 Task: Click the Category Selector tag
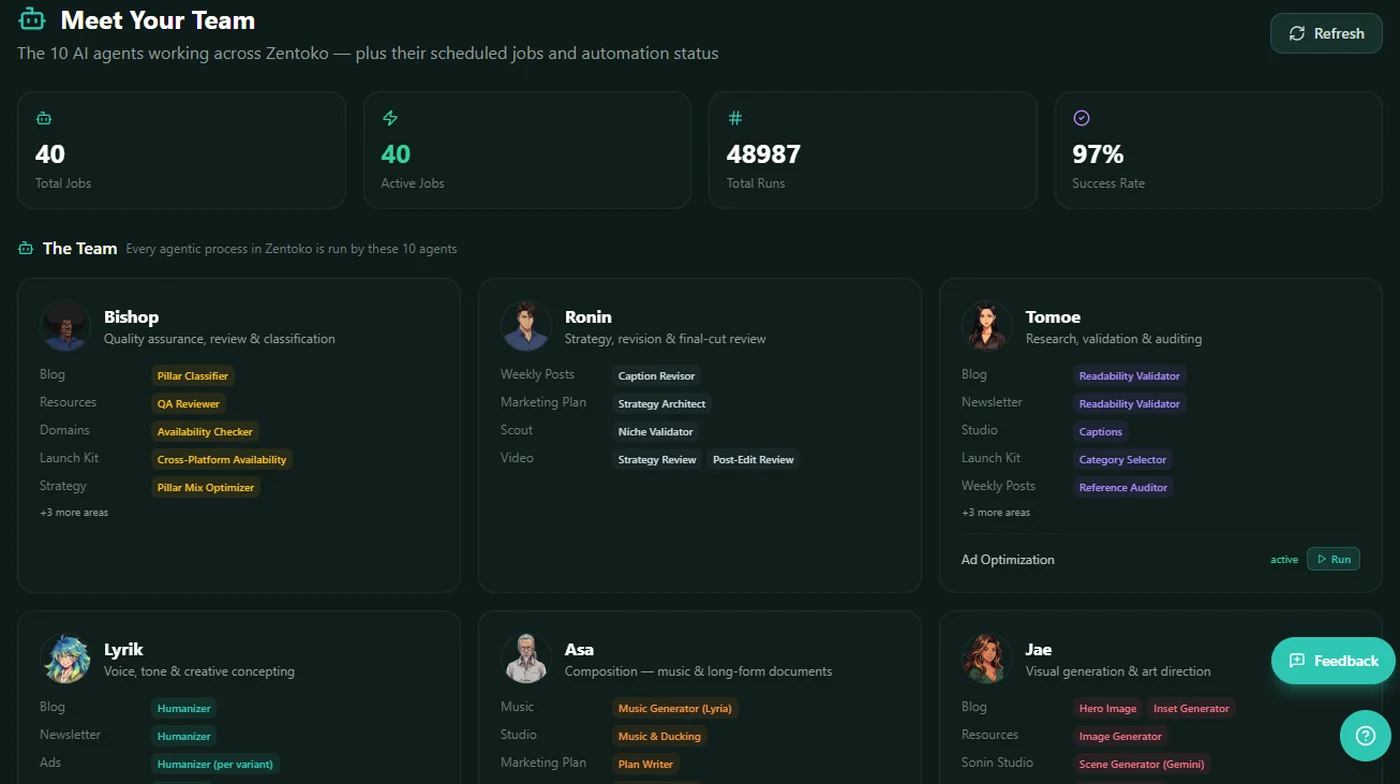1123,460
